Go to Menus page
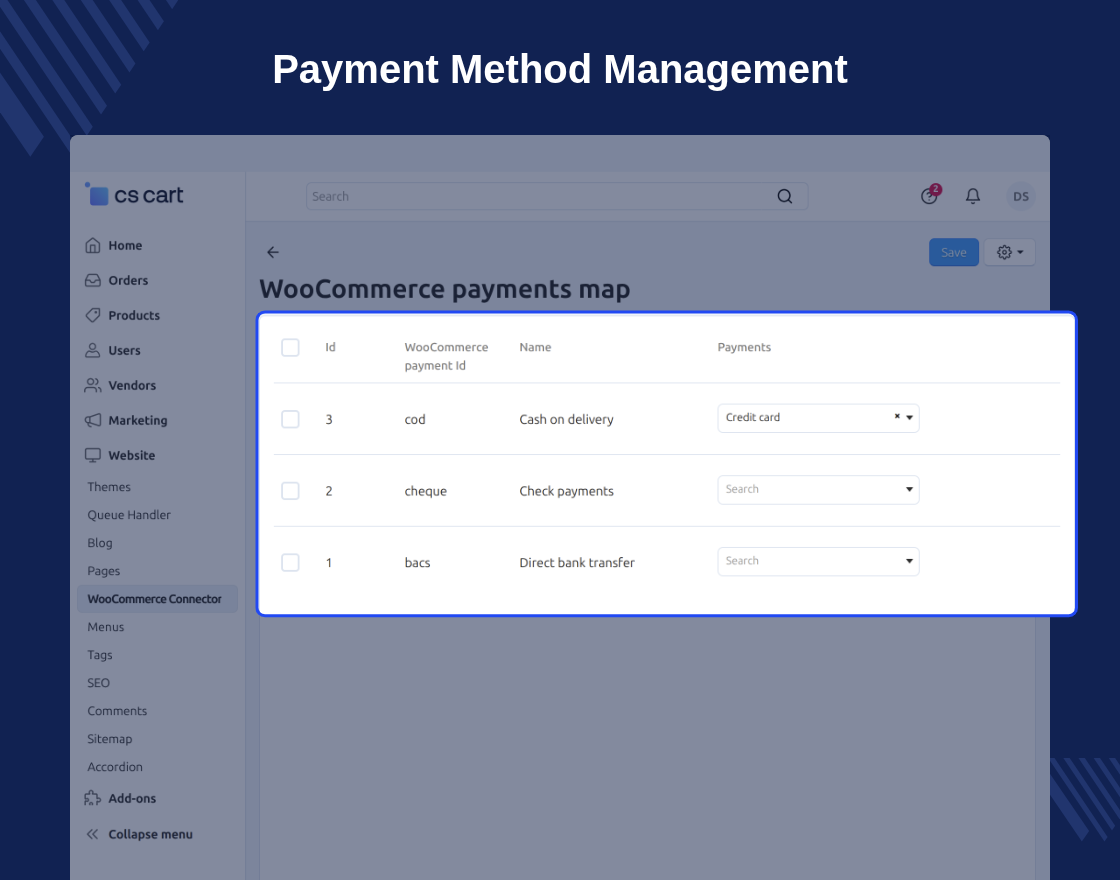1120x880 pixels. coord(106,626)
